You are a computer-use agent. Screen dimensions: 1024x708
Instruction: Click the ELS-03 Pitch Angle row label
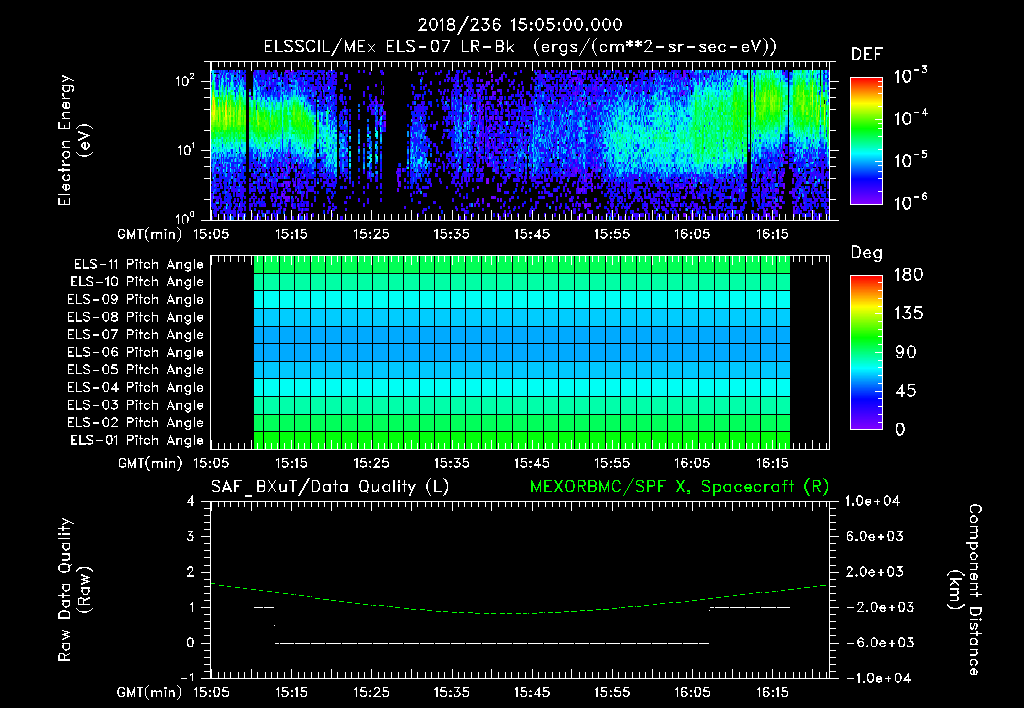pyautogui.click(x=135, y=405)
